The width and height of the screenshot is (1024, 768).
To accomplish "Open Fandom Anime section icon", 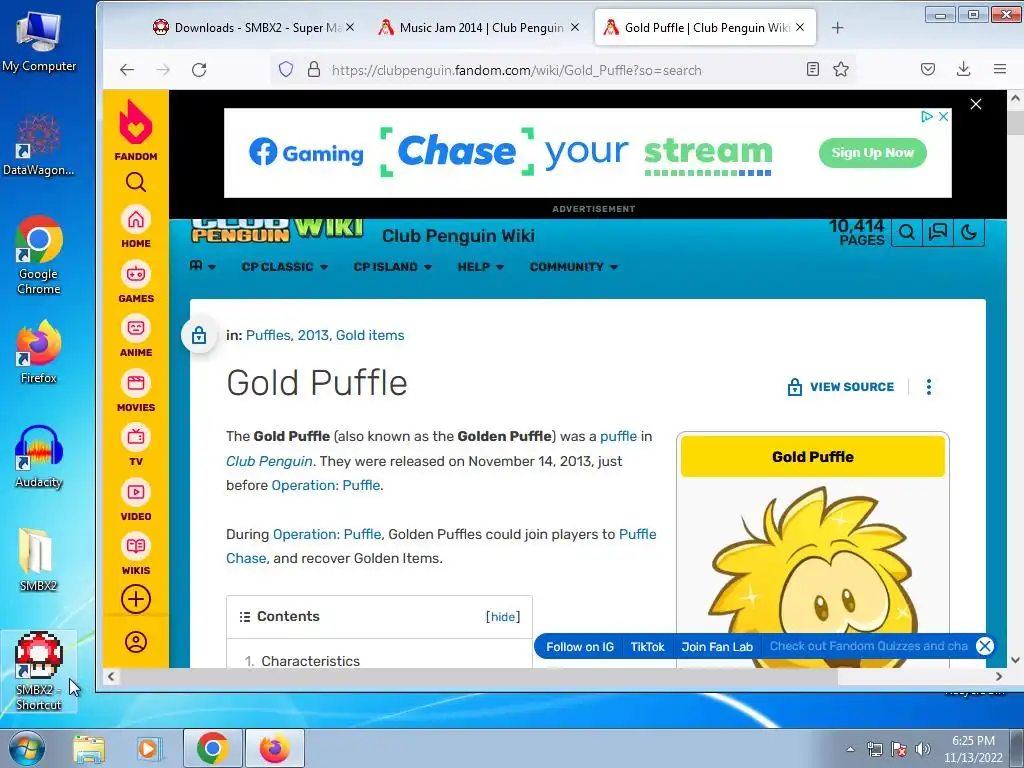I will pyautogui.click(x=136, y=328).
